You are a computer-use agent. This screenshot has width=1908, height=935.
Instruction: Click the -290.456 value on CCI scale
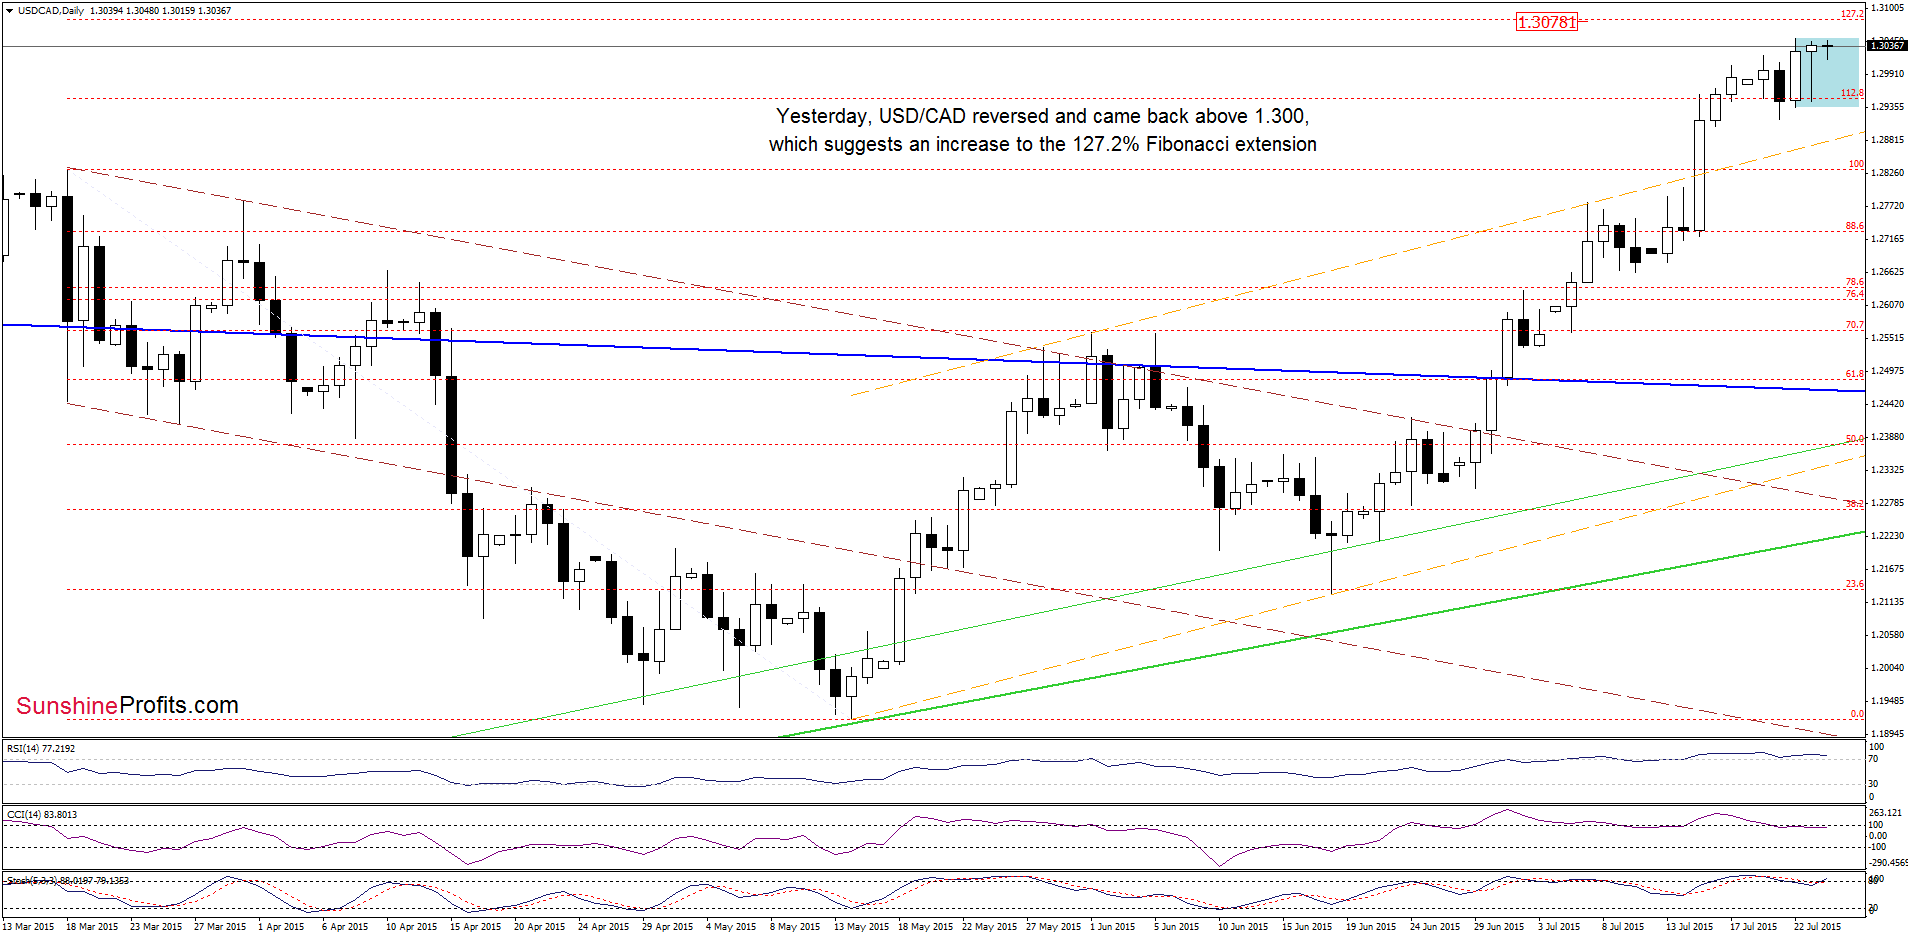tap(1887, 862)
